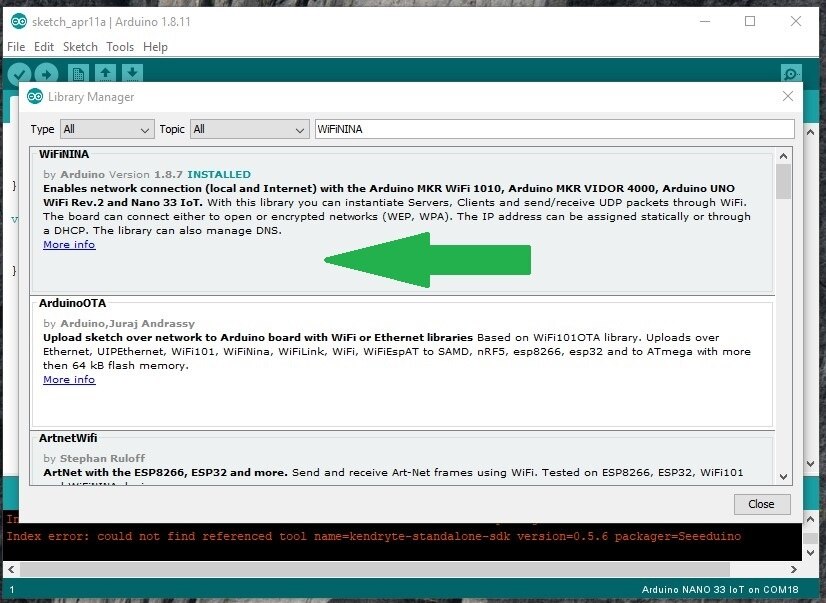Click the INSTALLED label on WiFiNINA
This screenshot has width=826, height=603.
click(x=219, y=174)
